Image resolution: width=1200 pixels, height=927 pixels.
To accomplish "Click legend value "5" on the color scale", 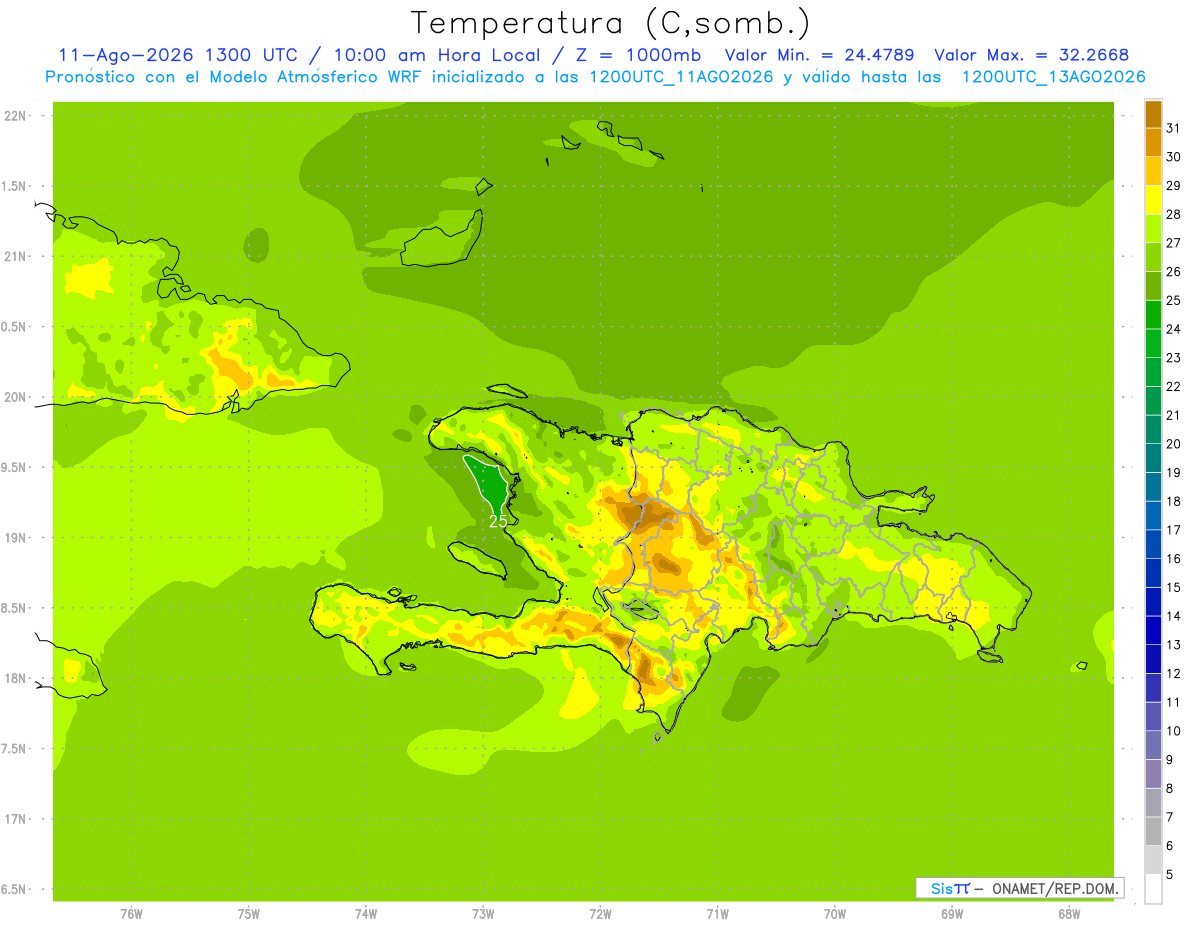I will 1170,874.
